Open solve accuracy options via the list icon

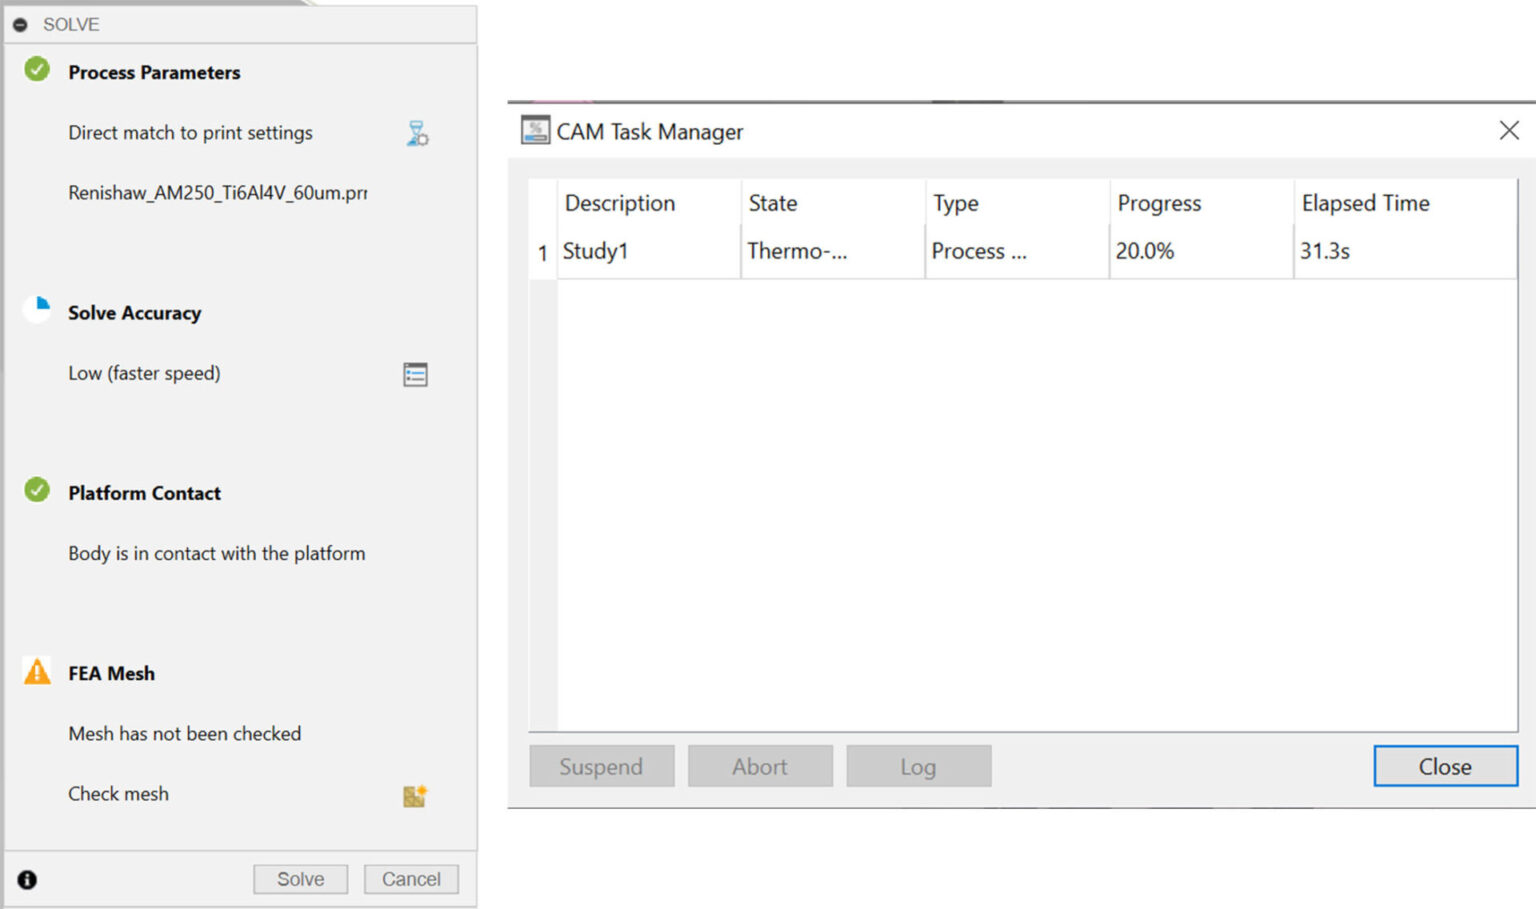click(x=417, y=373)
